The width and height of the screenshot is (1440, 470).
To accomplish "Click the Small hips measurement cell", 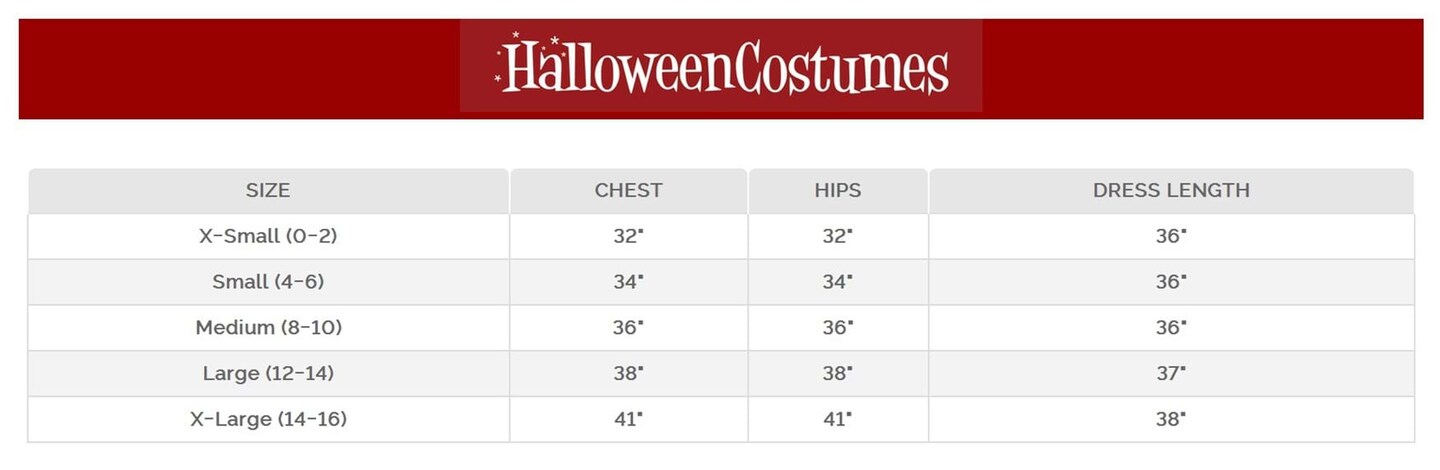I will point(838,282).
